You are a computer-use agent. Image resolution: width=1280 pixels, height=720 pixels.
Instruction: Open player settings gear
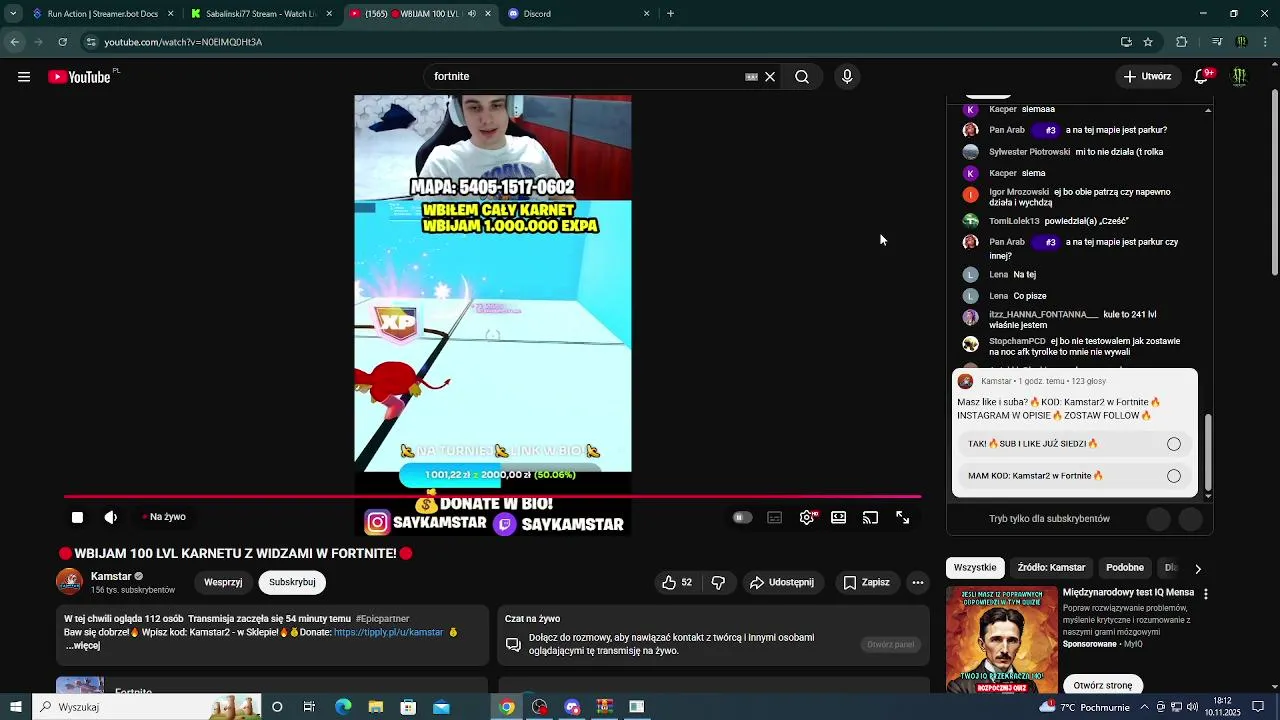click(x=807, y=517)
